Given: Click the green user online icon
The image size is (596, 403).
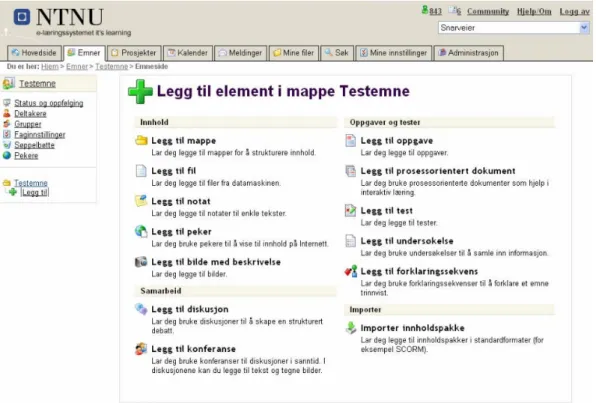Looking at the screenshot, I should click(x=425, y=10).
